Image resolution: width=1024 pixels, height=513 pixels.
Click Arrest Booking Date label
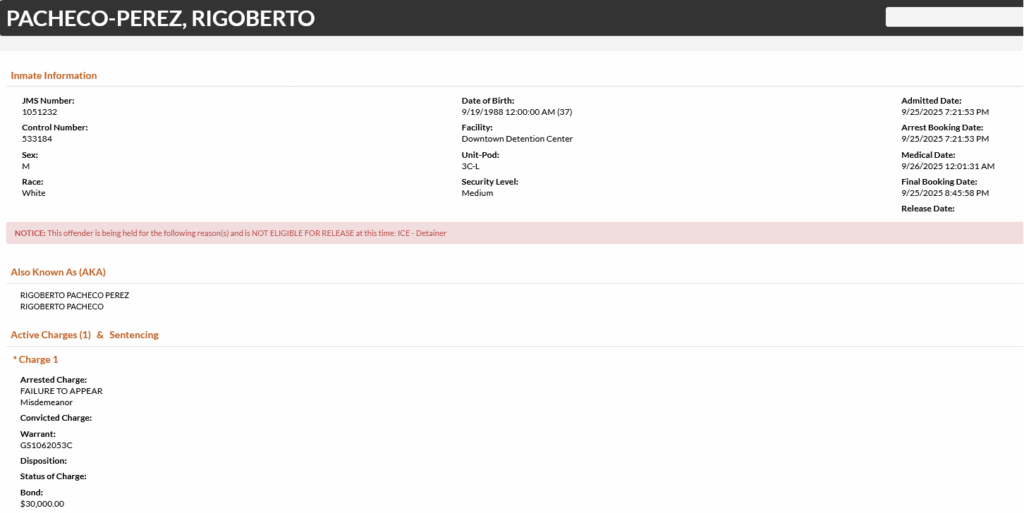point(942,128)
